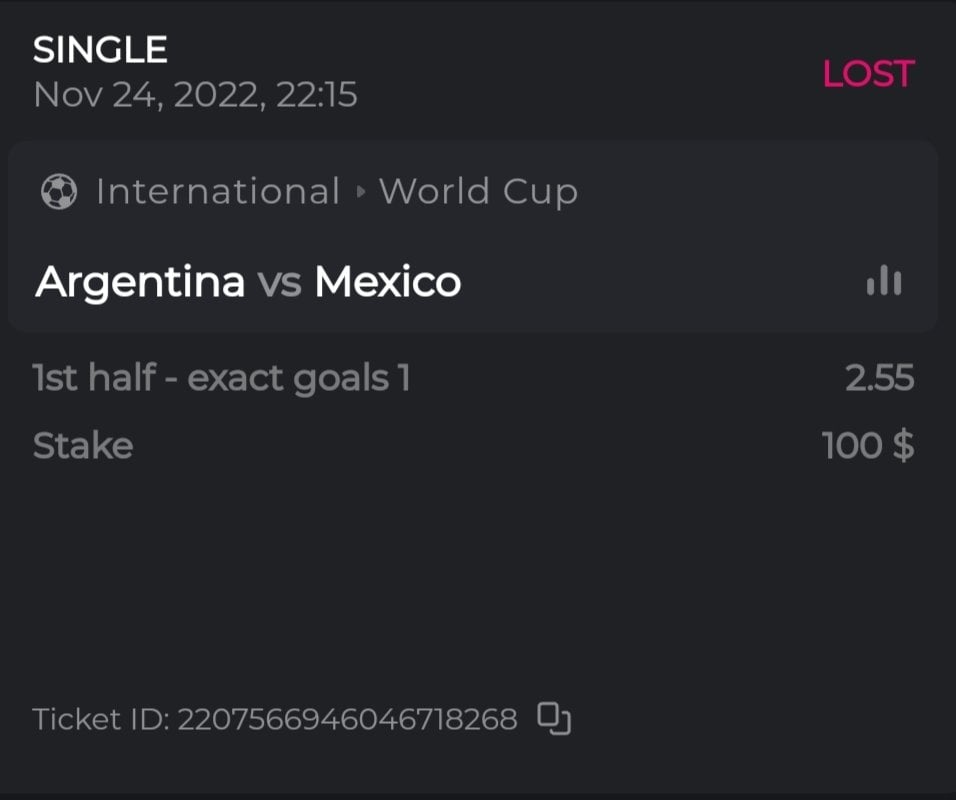Click the arrow between International and World Cup
The height and width of the screenshot is (800, 956).
click(361, 191)
